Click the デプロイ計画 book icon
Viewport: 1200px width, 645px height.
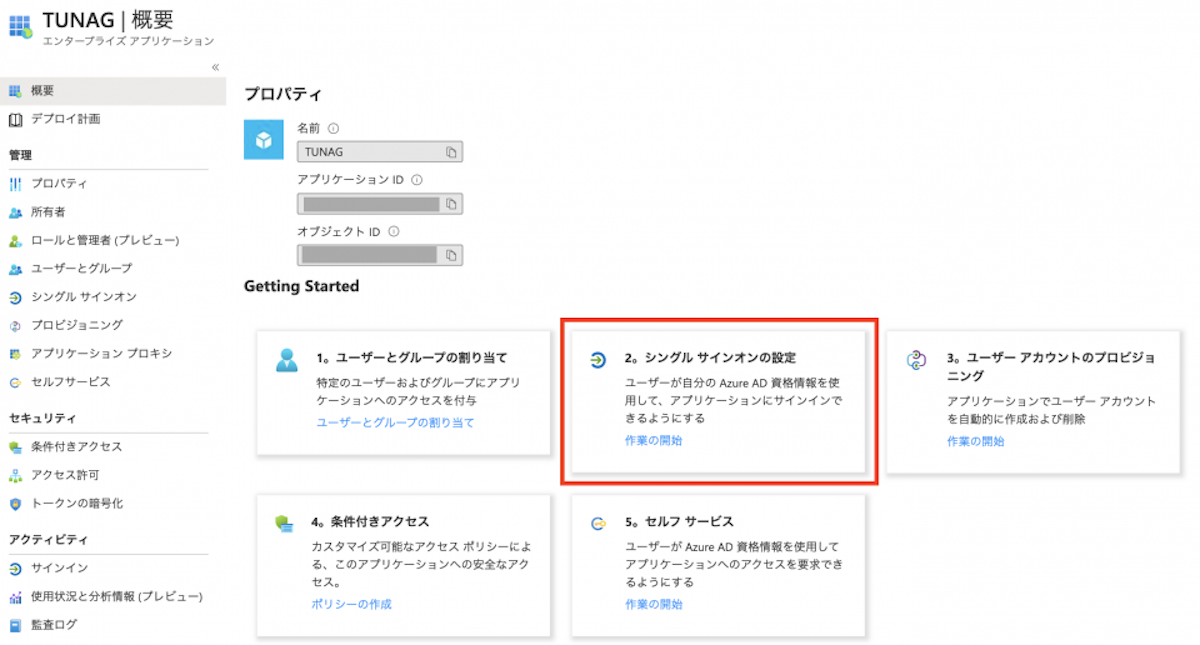coord(15,120)
